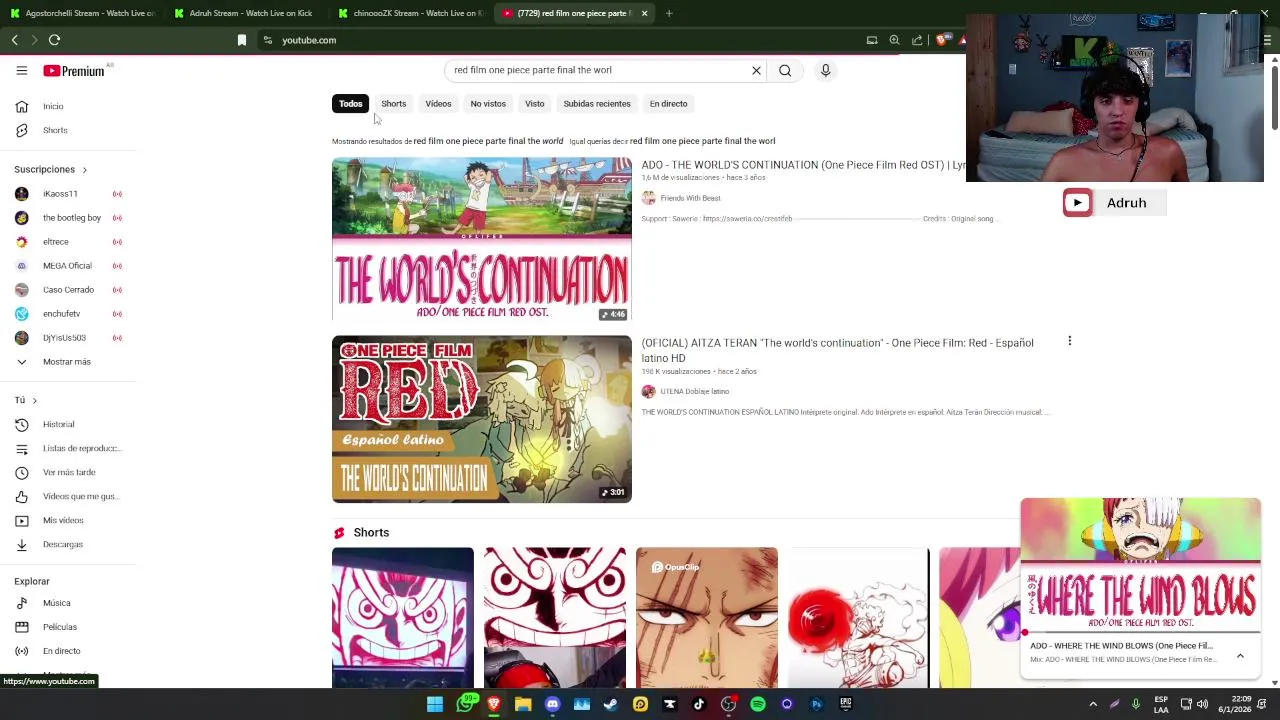Open Epic Games from the taskbar

coord(845,704)
